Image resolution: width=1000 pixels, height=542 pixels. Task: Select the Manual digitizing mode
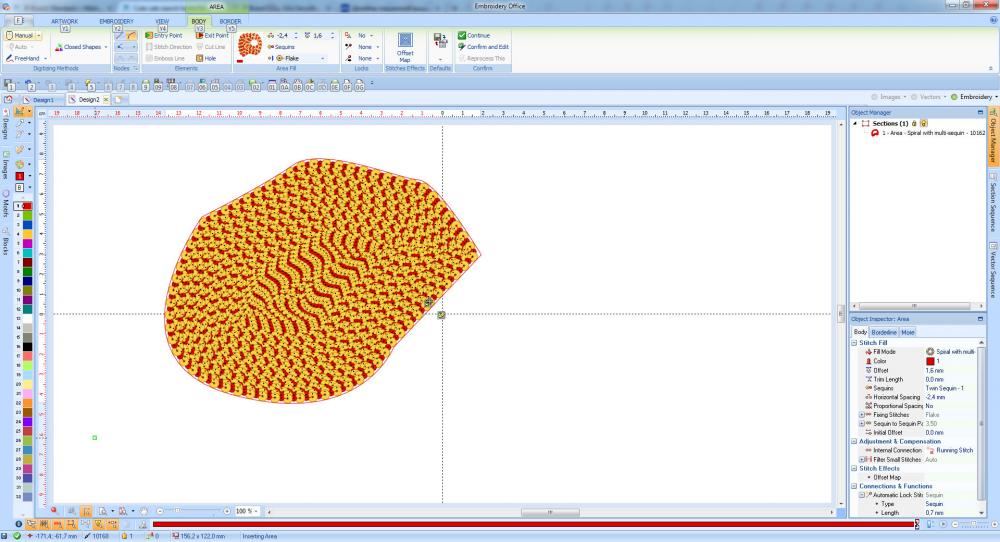[x=20, y=35]
